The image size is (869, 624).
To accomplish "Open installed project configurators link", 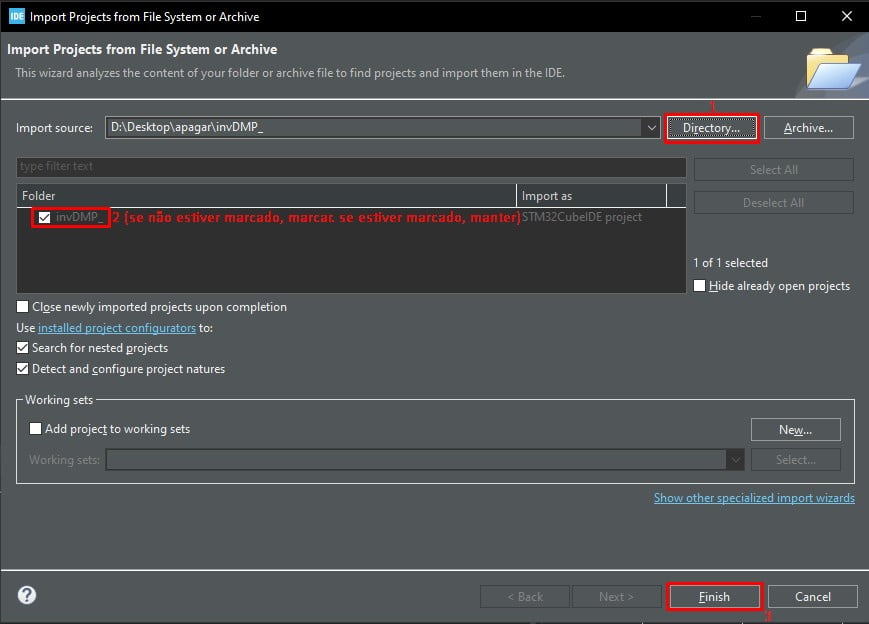I will click(117, 328).
